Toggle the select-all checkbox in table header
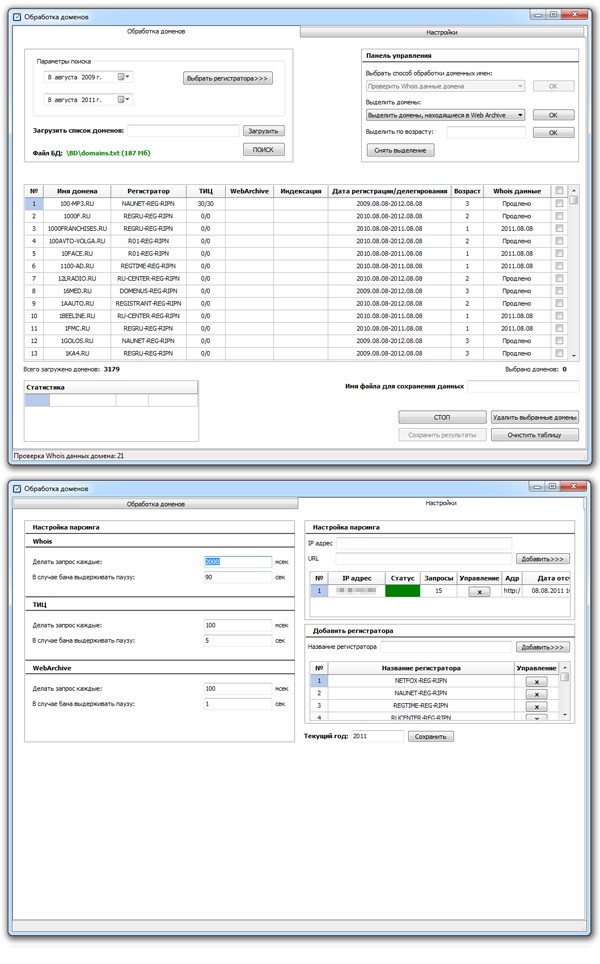600x964 pixels. click(x=559, y=191)
